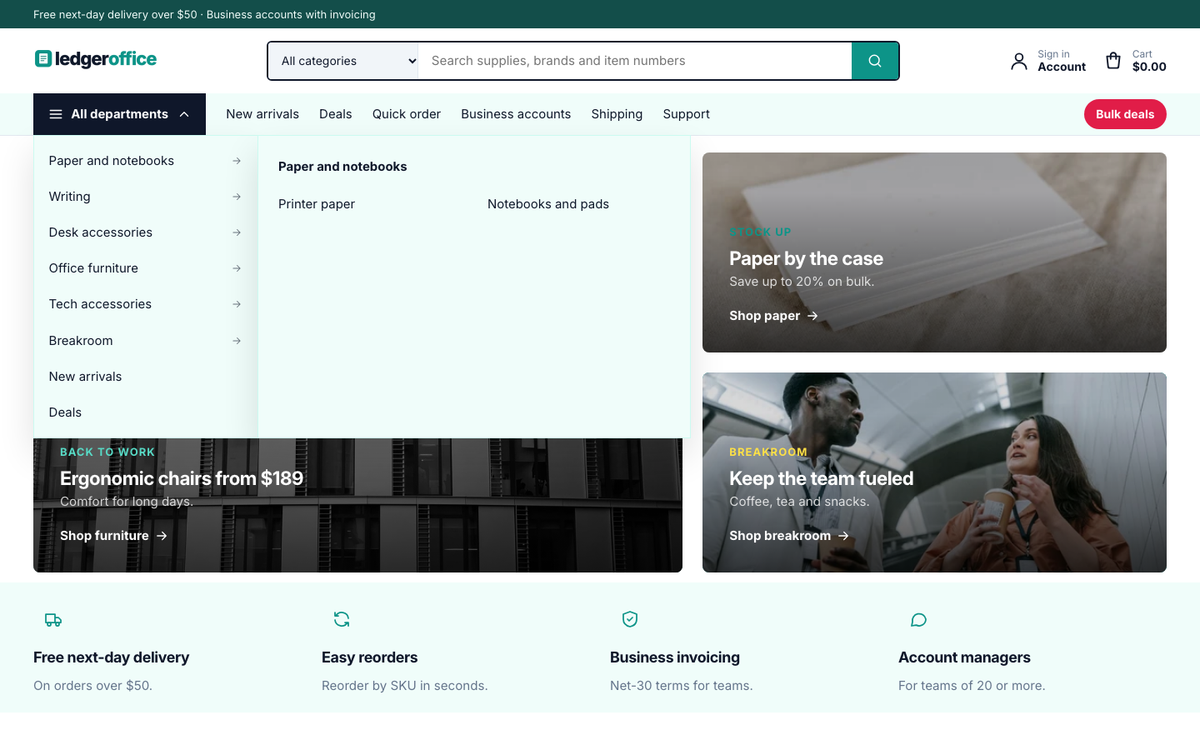
Task: Click Net-30 terms for teams text
Action: [x=681, y=685]
